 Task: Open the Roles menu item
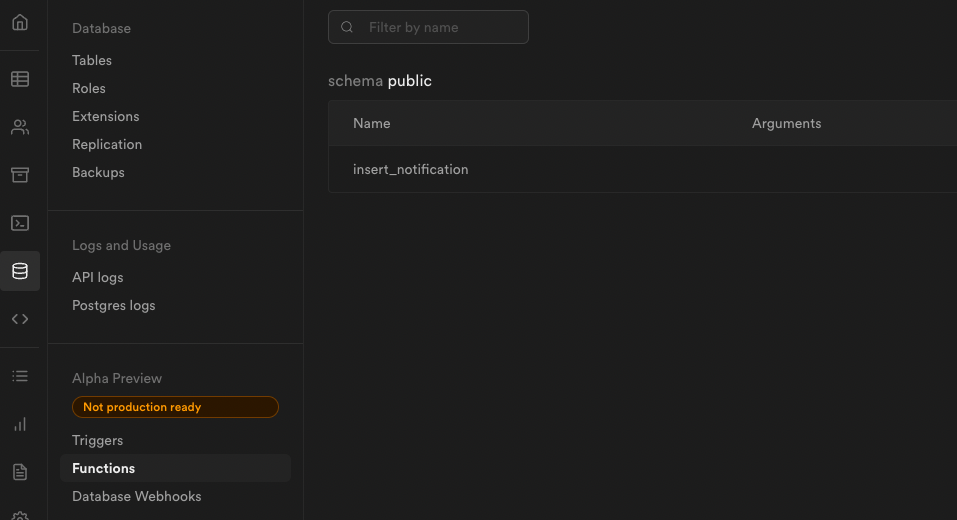pos(88,88)
